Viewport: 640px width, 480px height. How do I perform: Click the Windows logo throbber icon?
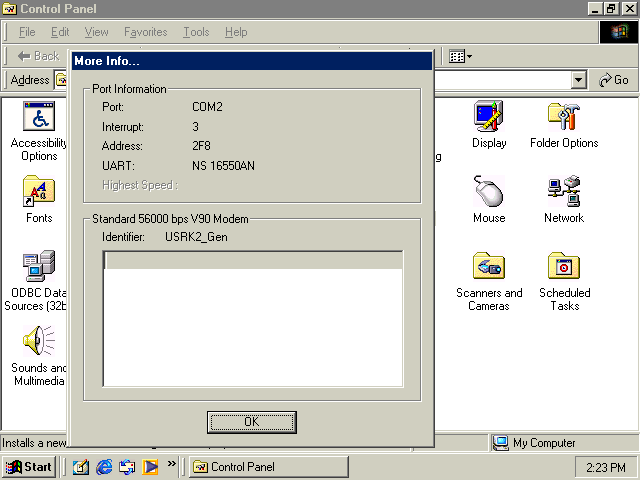tap(619, 32)
